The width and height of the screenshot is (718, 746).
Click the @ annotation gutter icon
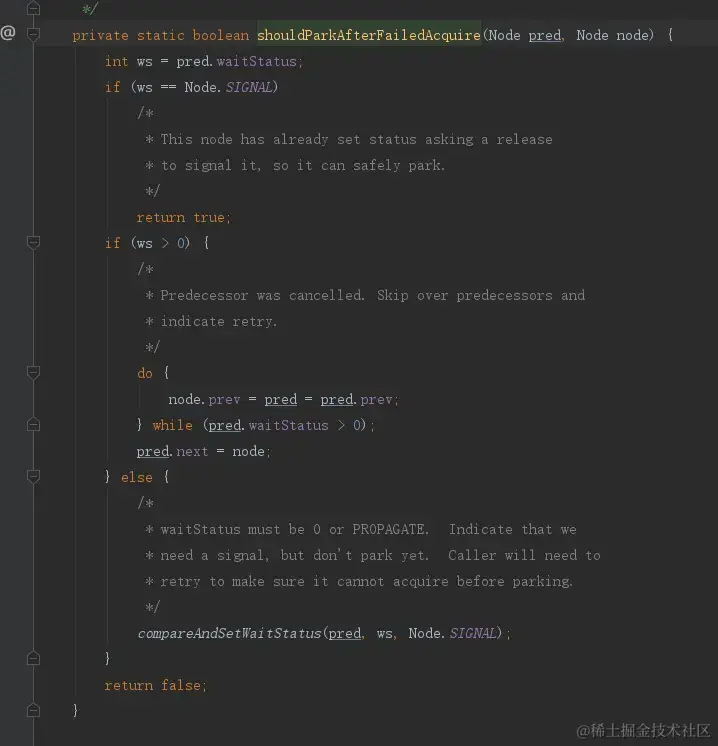(x=8, y=33)
